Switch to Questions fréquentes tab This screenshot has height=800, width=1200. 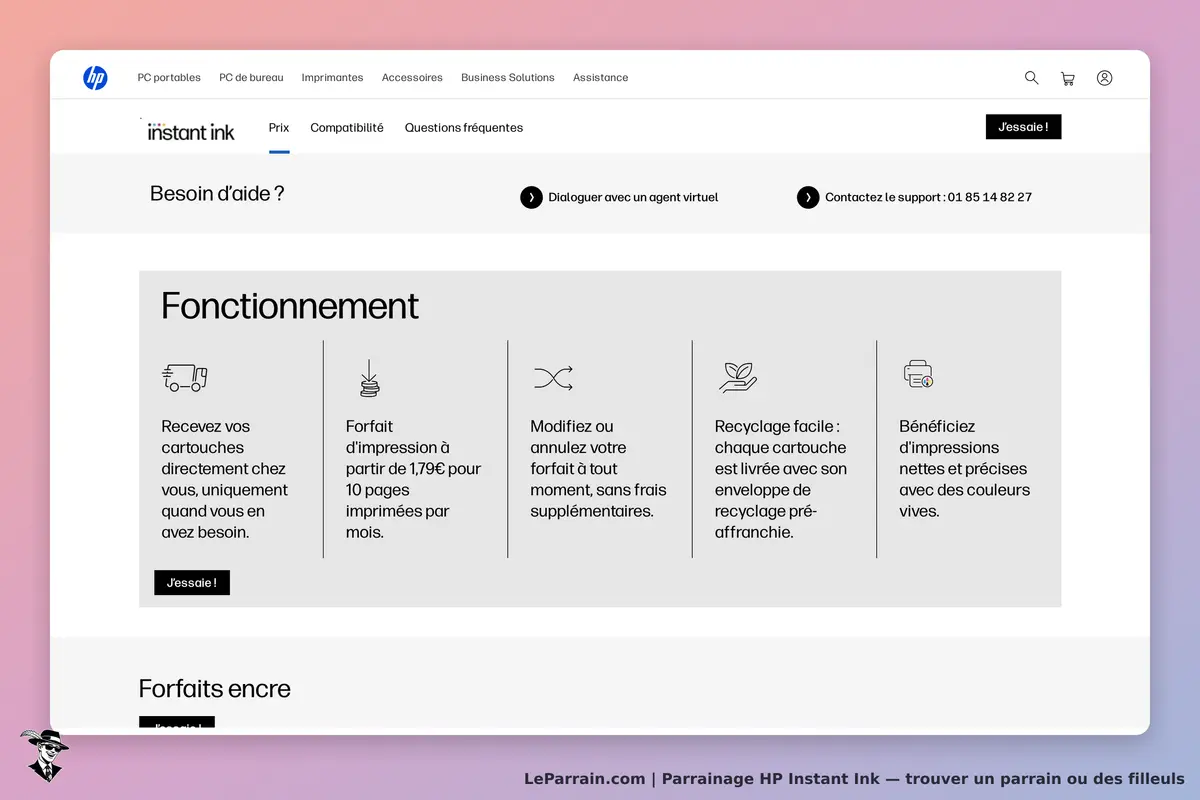coord(464,128)
